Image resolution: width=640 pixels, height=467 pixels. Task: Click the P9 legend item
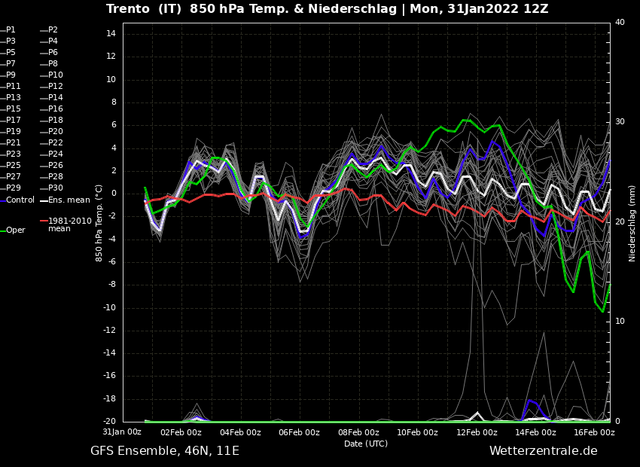coord(8,75)
